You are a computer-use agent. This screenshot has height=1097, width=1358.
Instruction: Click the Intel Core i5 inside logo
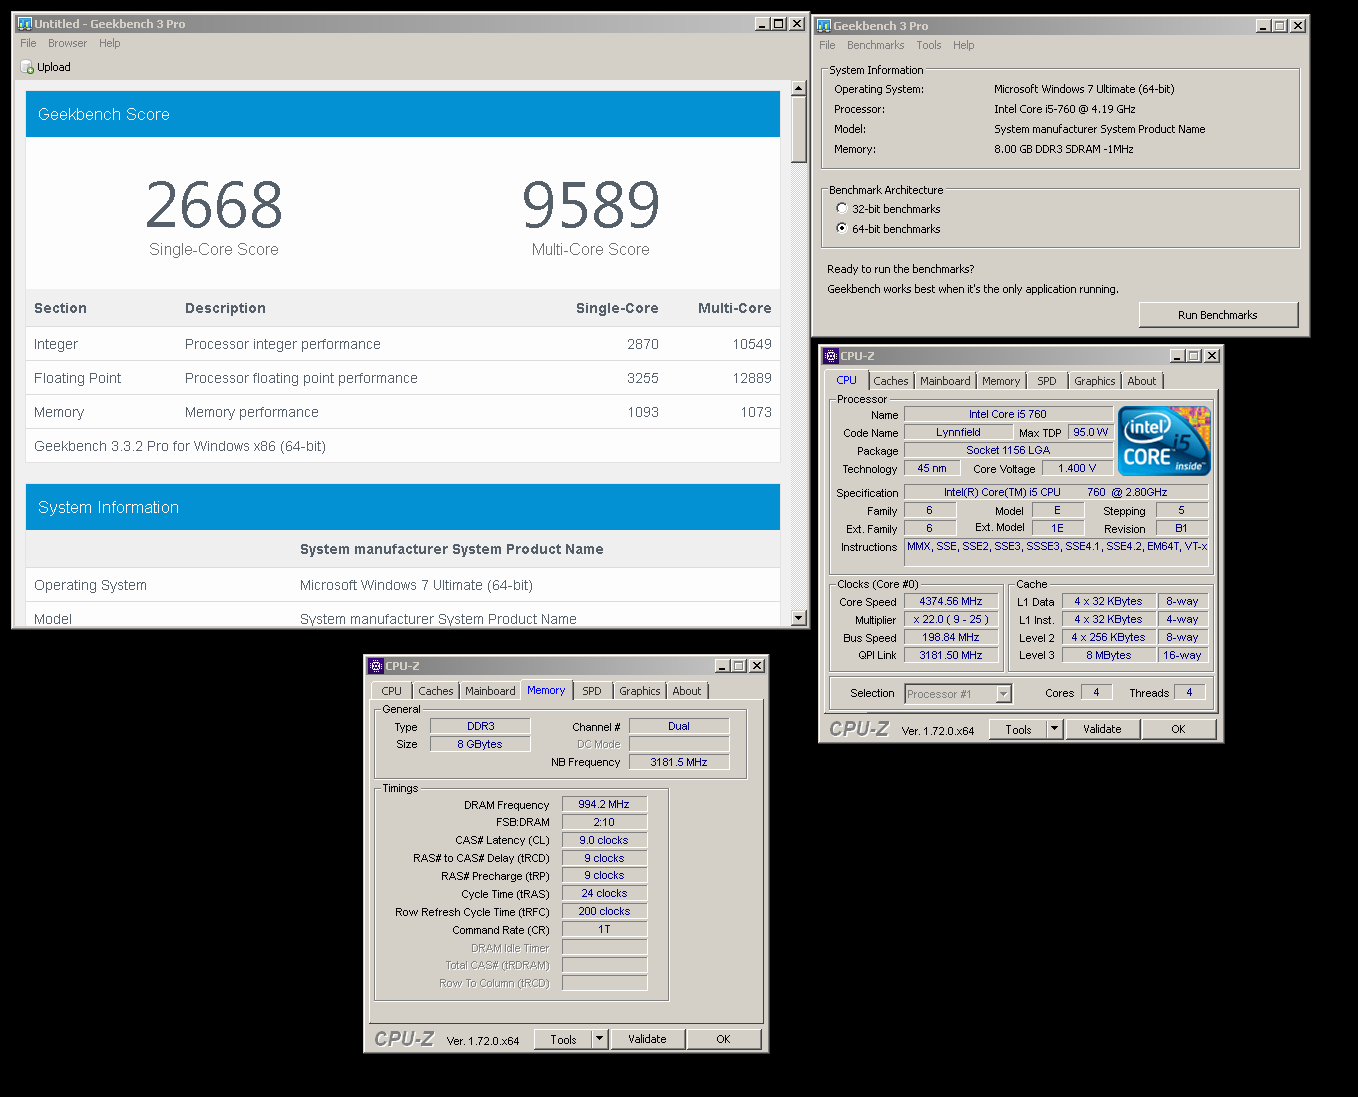click(x=1164, y=440)
